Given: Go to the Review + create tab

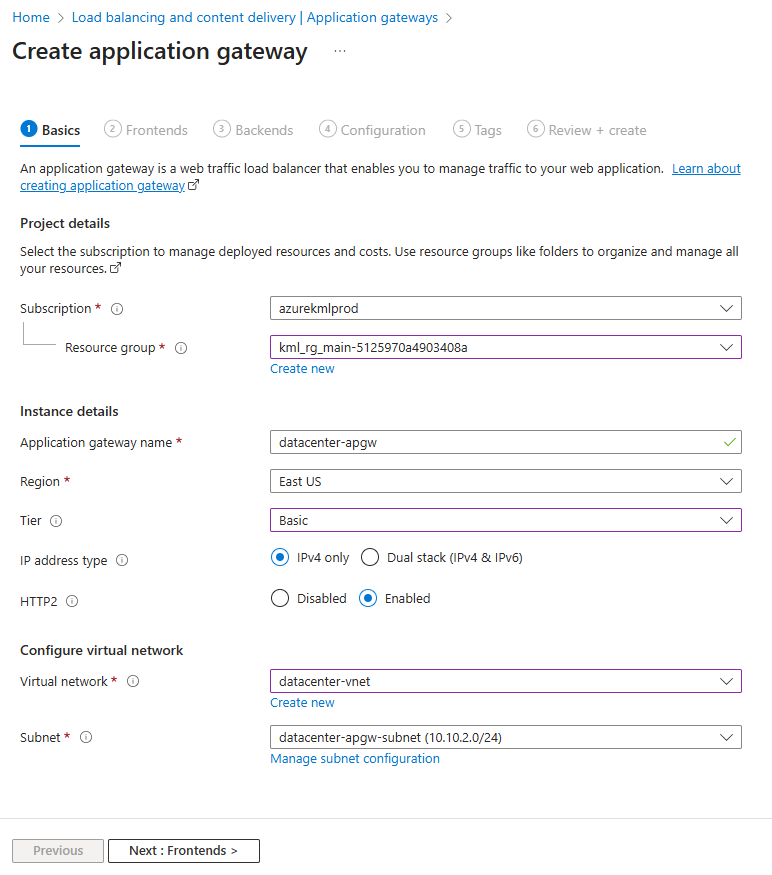Looking at the screenshot, I should pos(587,130).
